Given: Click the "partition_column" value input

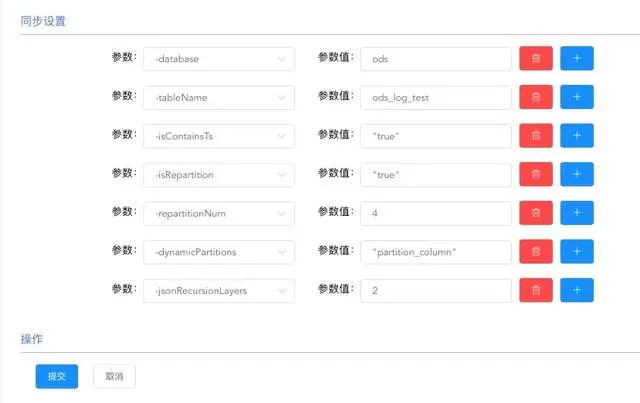Looking at the screenshot, I should point(435,252).
